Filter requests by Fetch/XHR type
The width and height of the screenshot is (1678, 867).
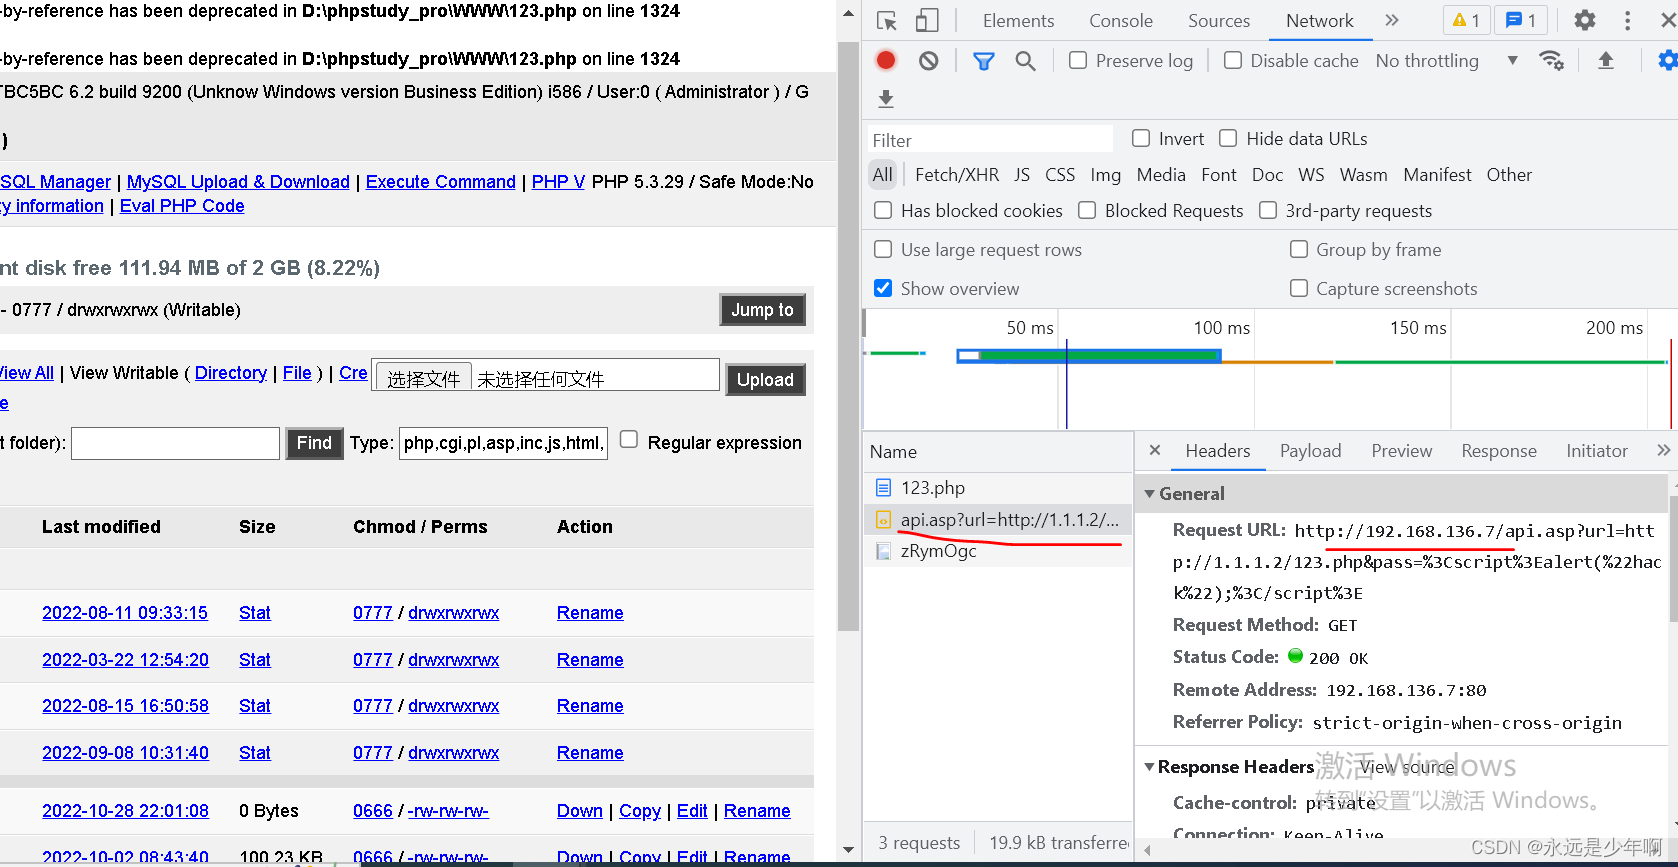tap(957, 175)
